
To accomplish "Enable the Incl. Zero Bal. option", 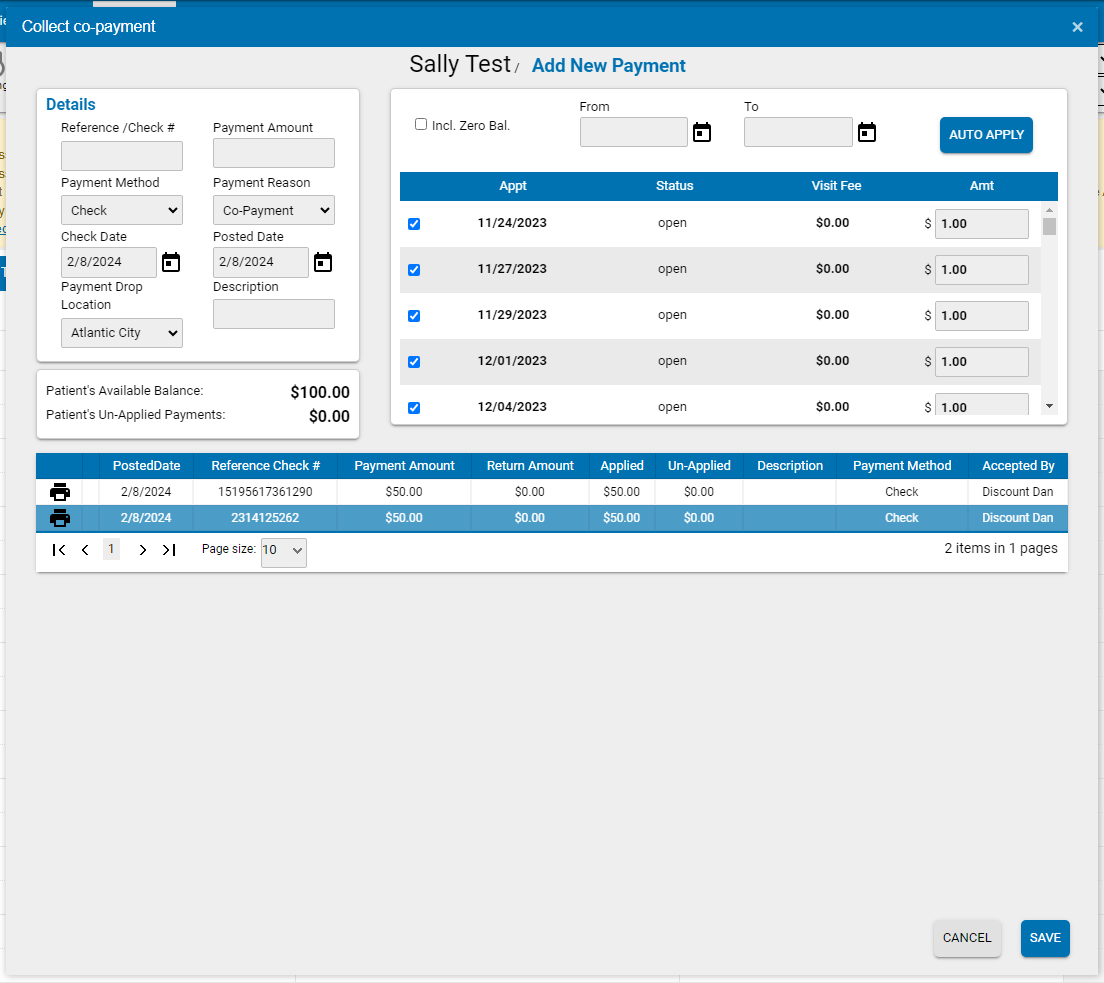I will [x=421, y=124].
